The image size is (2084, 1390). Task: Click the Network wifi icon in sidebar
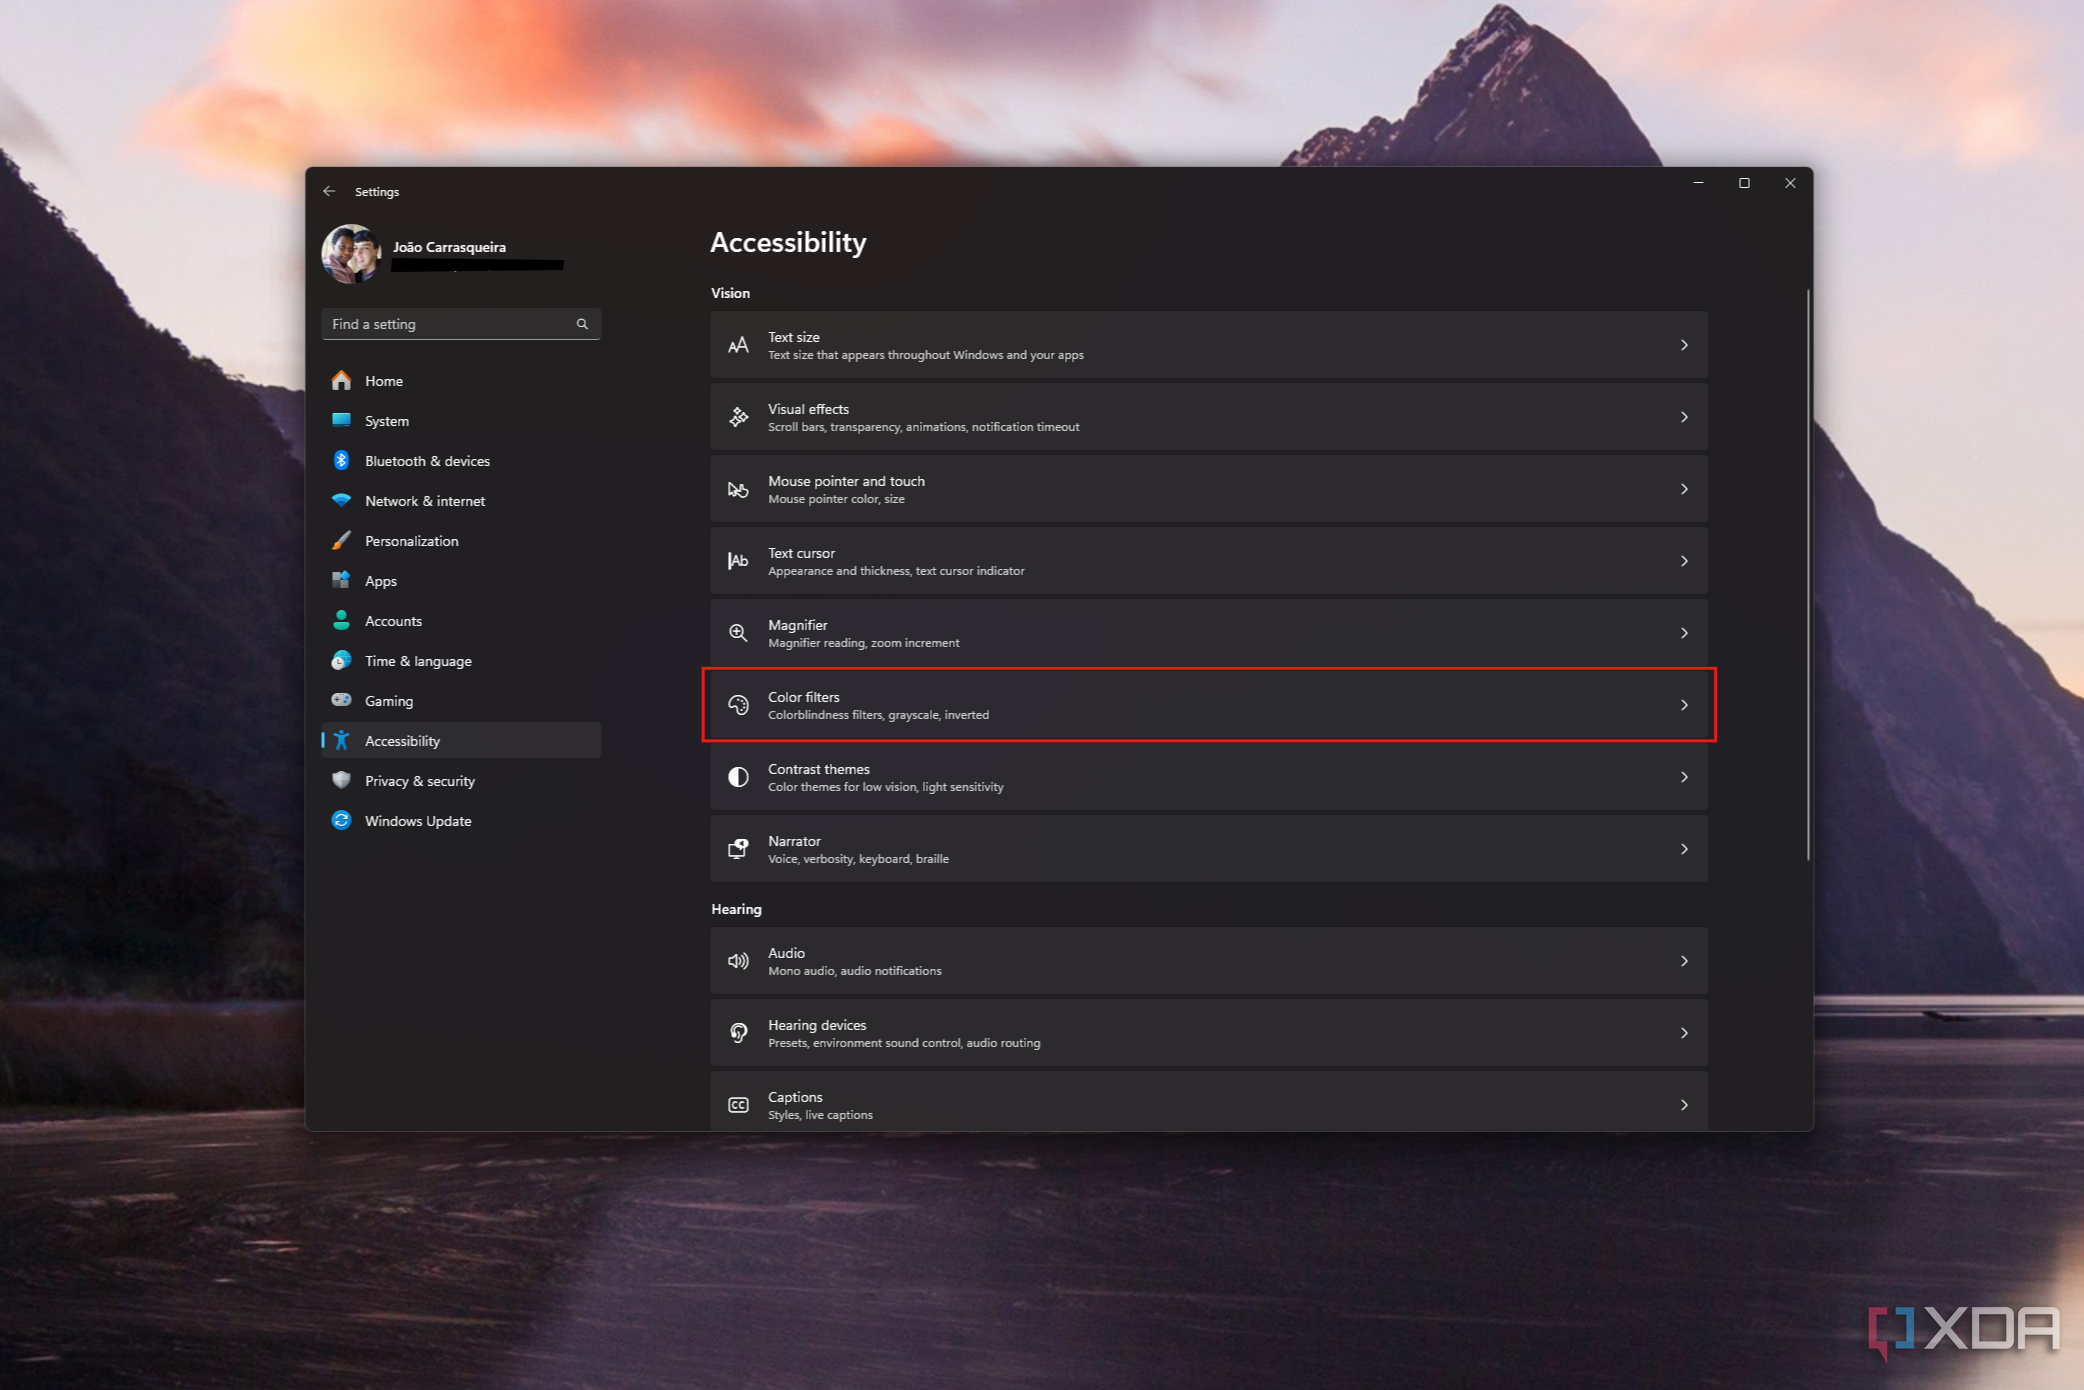pos(341,501)
